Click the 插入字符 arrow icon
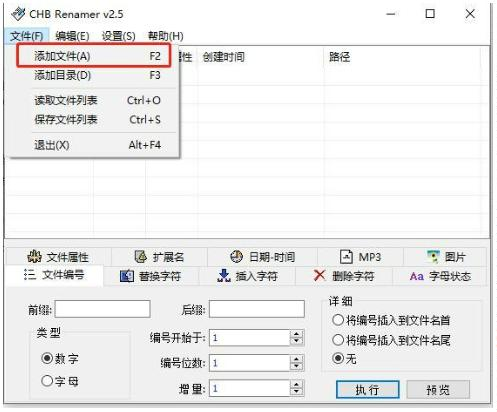The width and height of the screenshot is (497, 412). [x=224, y=276]
